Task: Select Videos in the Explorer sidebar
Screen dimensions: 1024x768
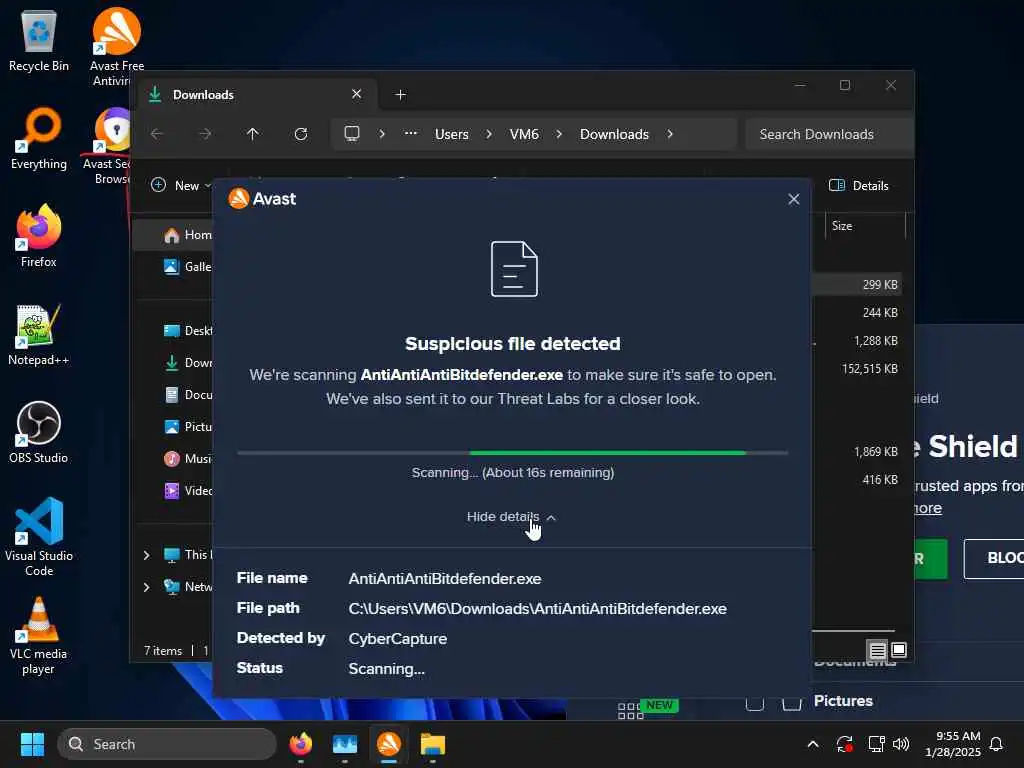Action: [x=188, y=490]
